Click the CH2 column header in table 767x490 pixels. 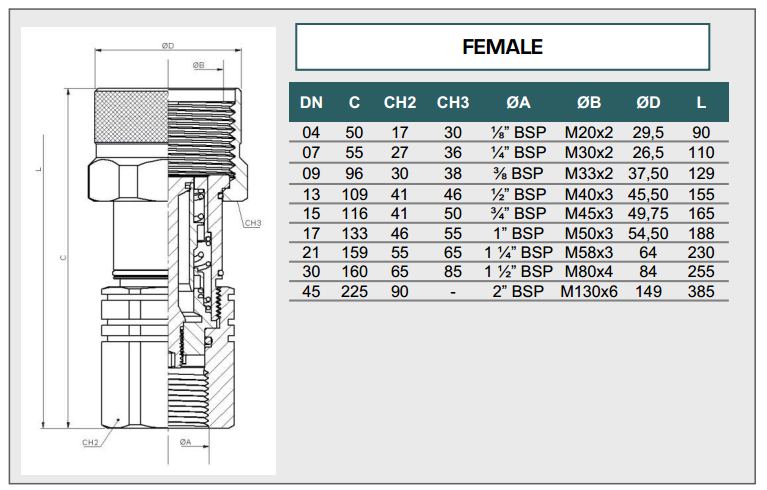pyautogui.click(x=400, y=102)
